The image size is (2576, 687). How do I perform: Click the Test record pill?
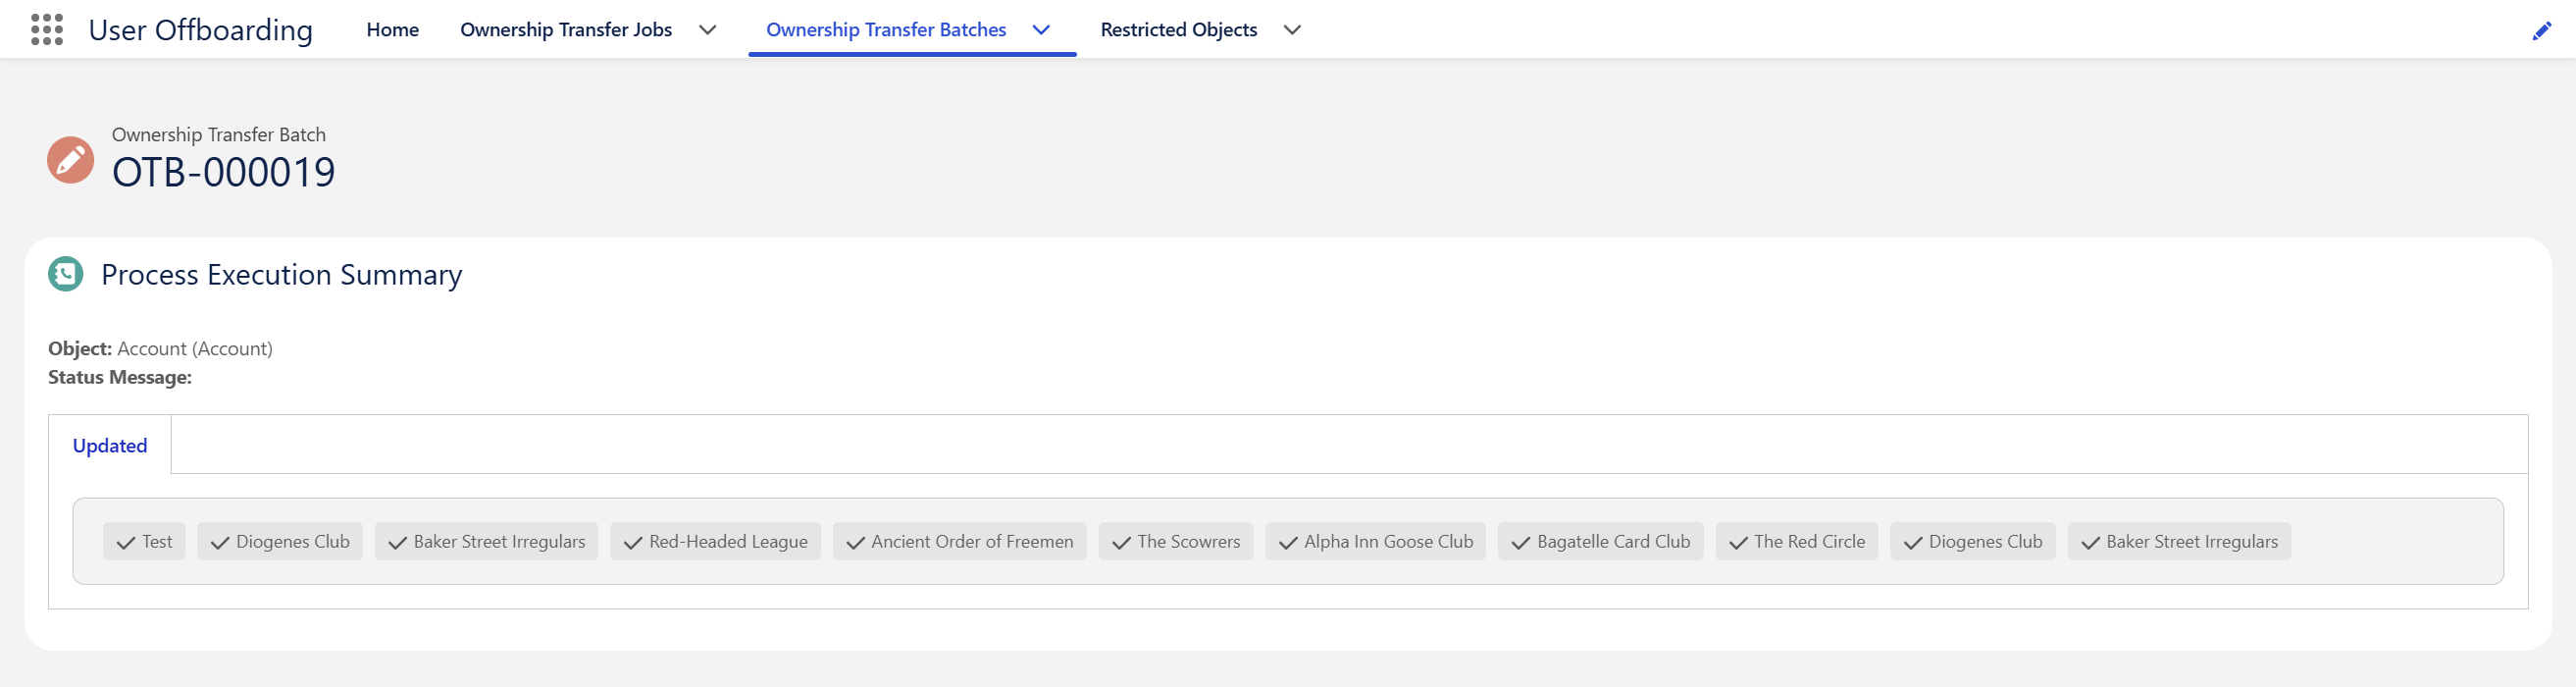coord(144,542)
